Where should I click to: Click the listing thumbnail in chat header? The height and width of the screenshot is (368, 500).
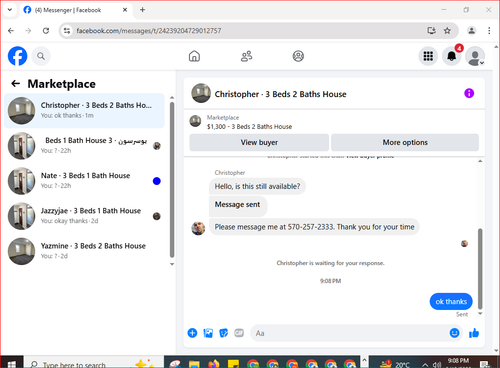[201, 93]
